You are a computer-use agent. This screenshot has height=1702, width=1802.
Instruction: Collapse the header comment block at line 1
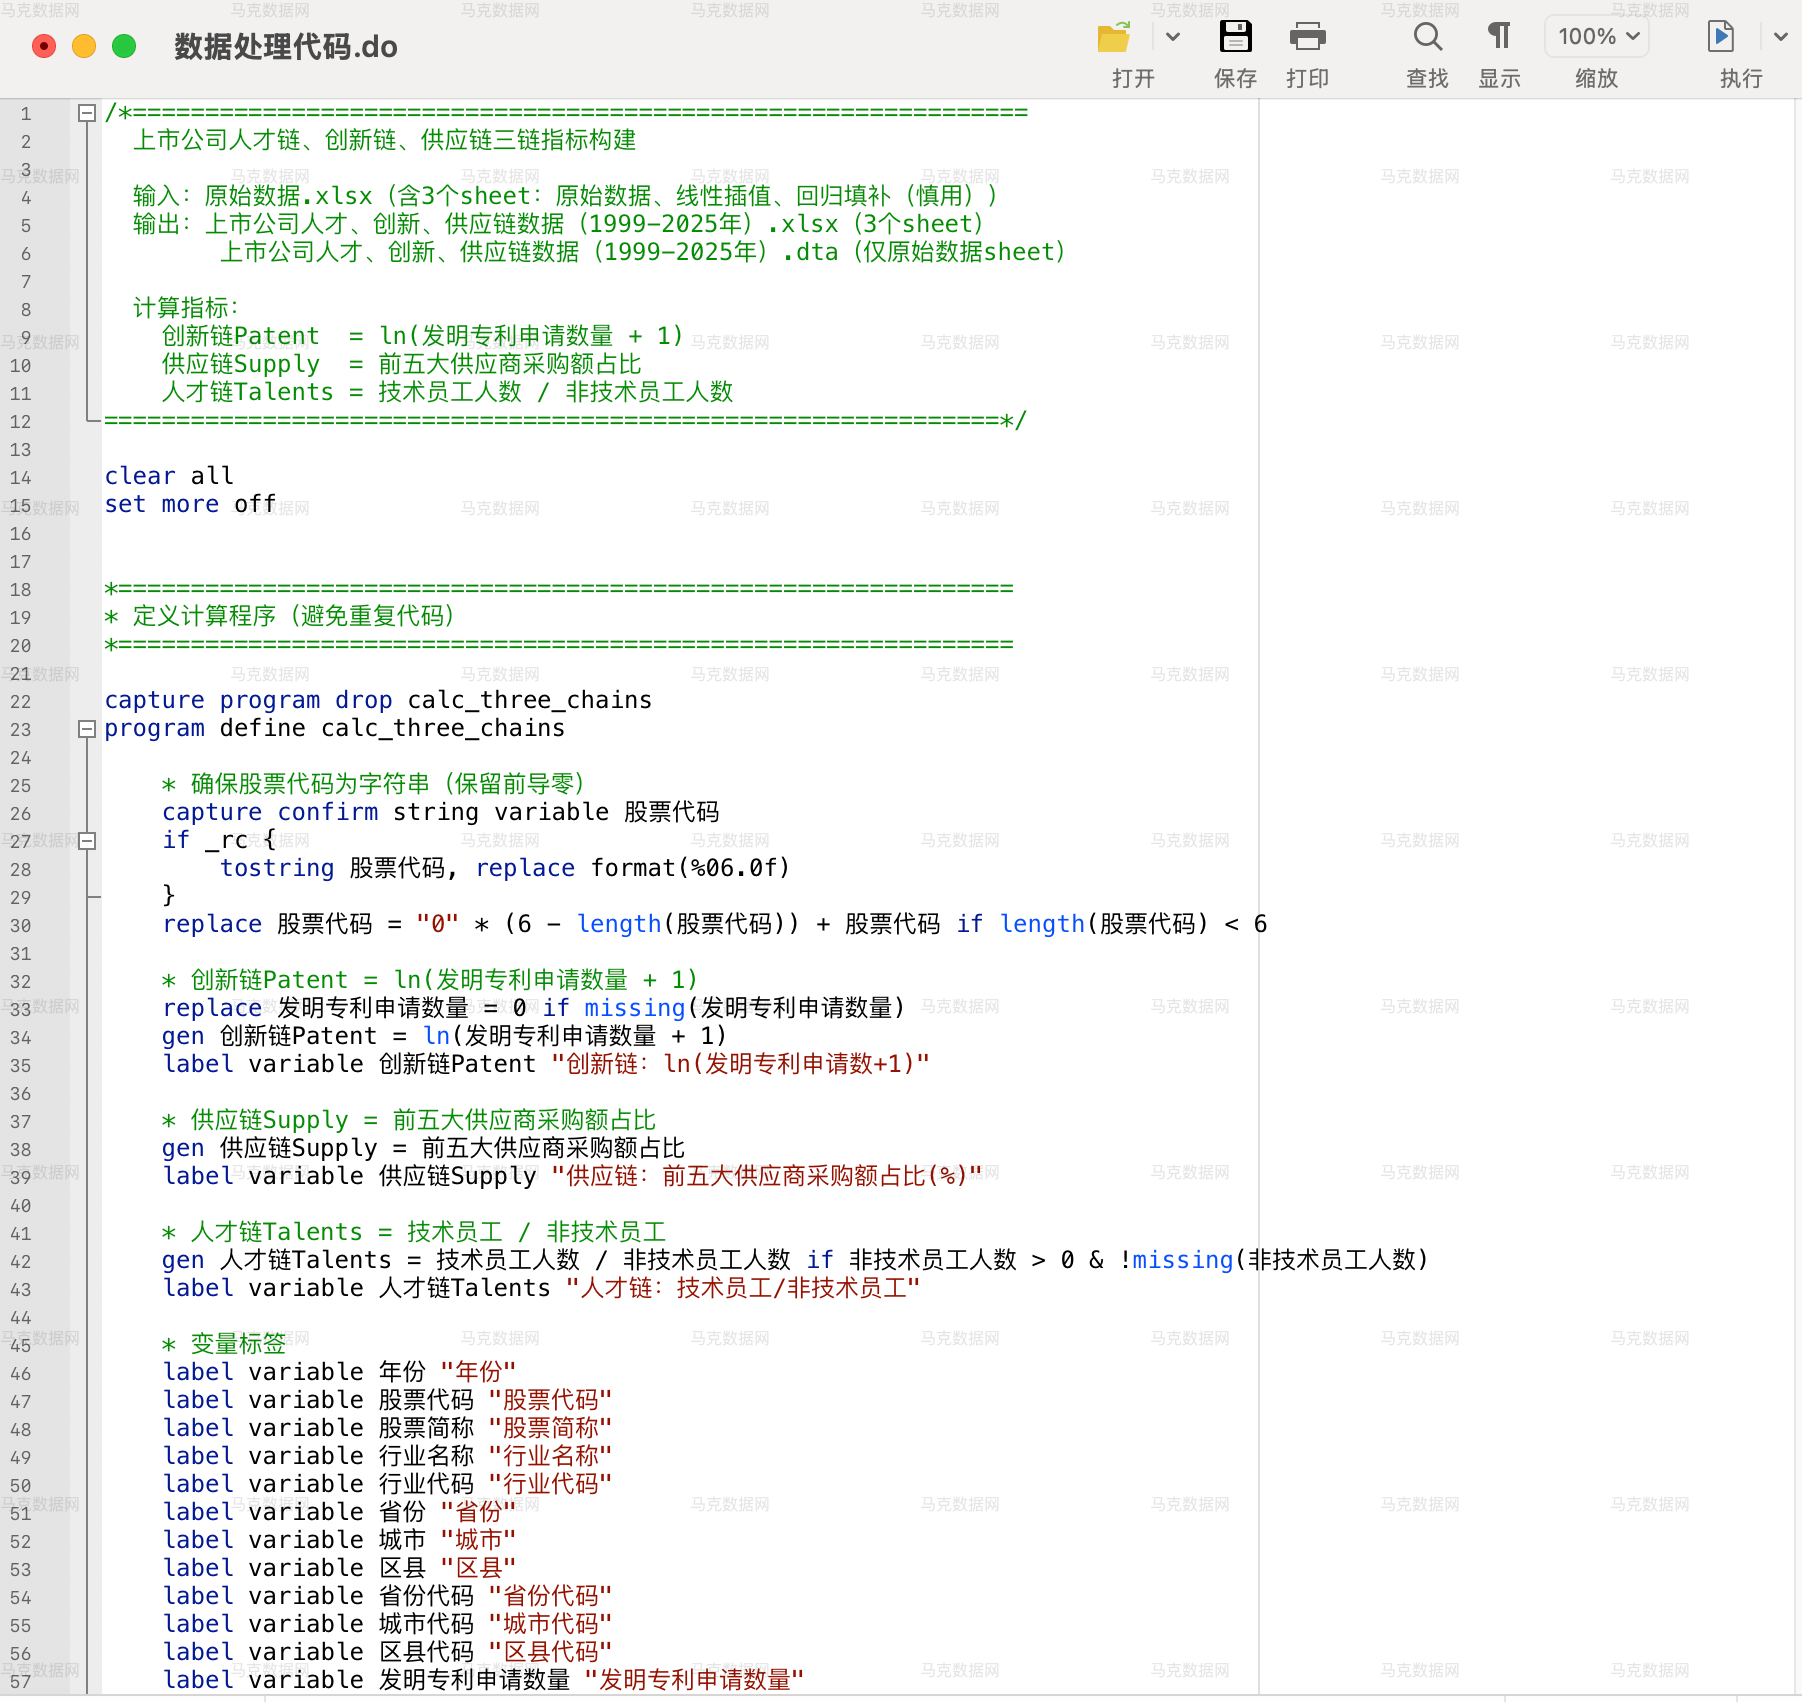point(87,113)
